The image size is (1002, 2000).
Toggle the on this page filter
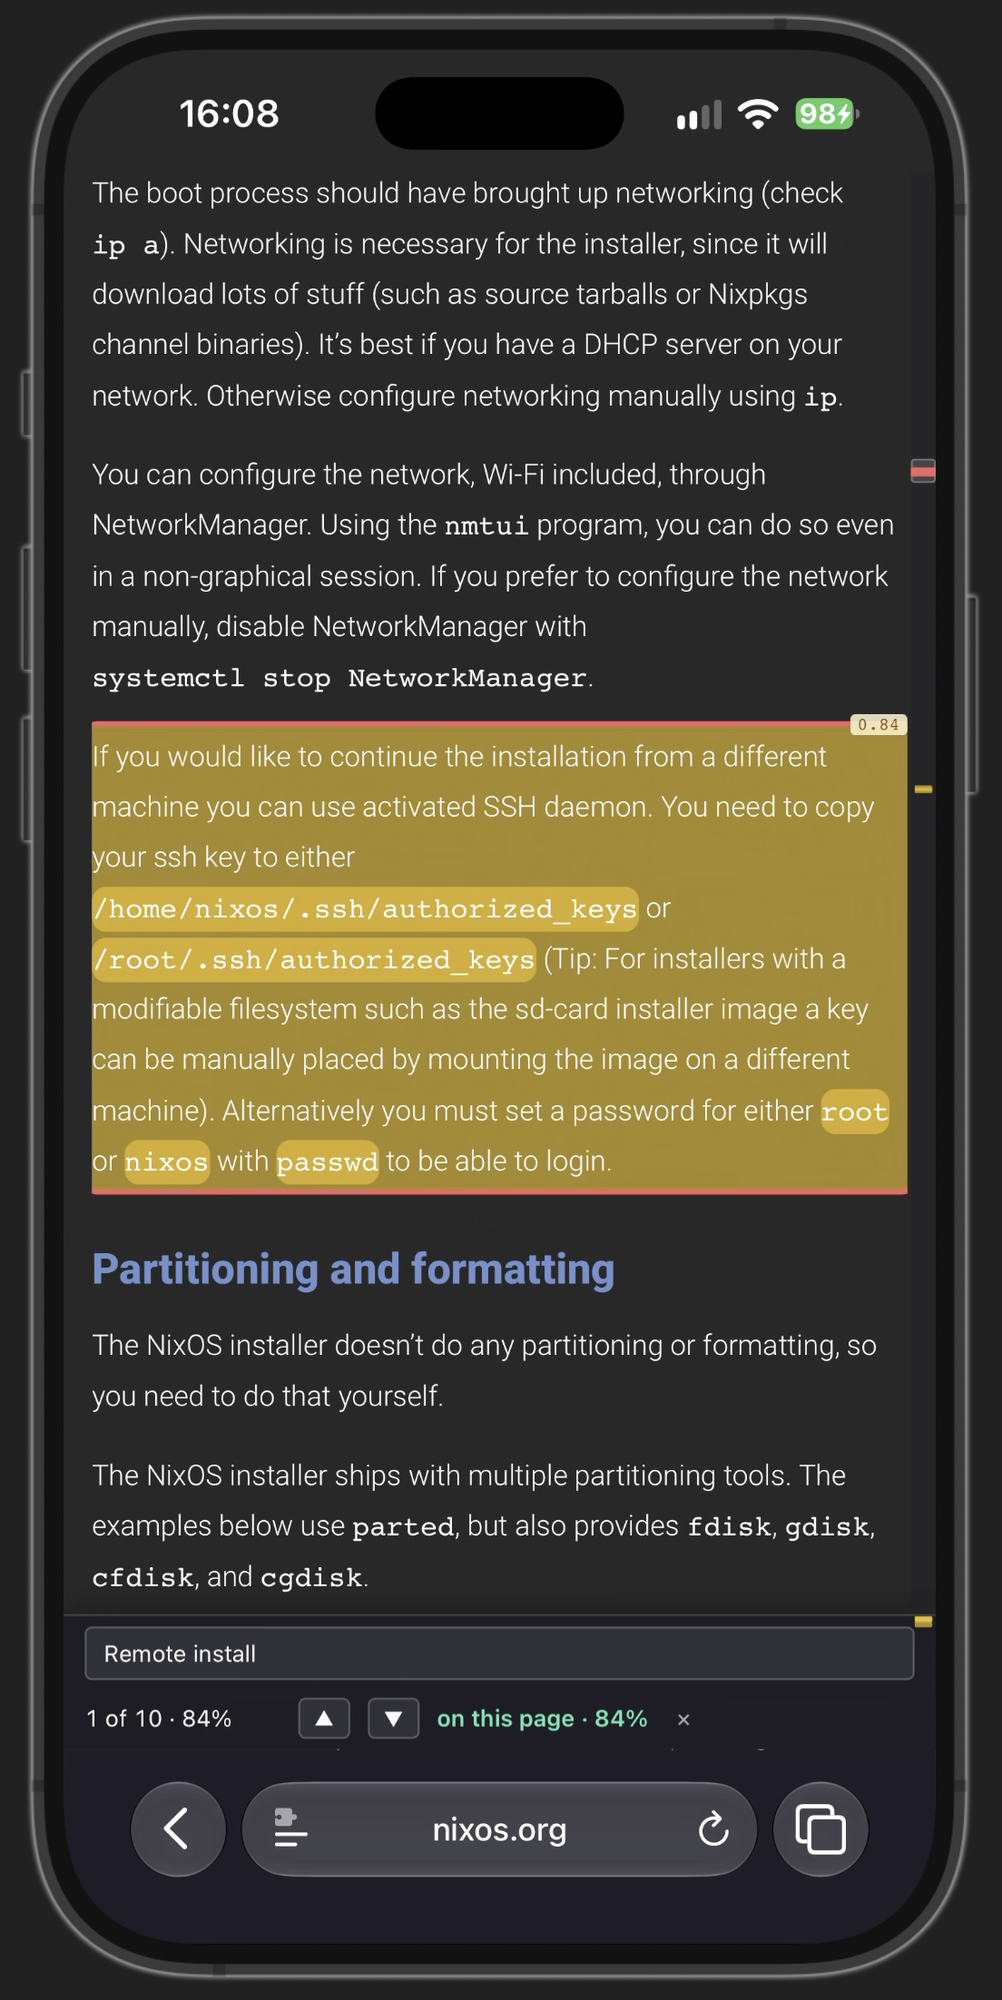tap(542, 1719)
